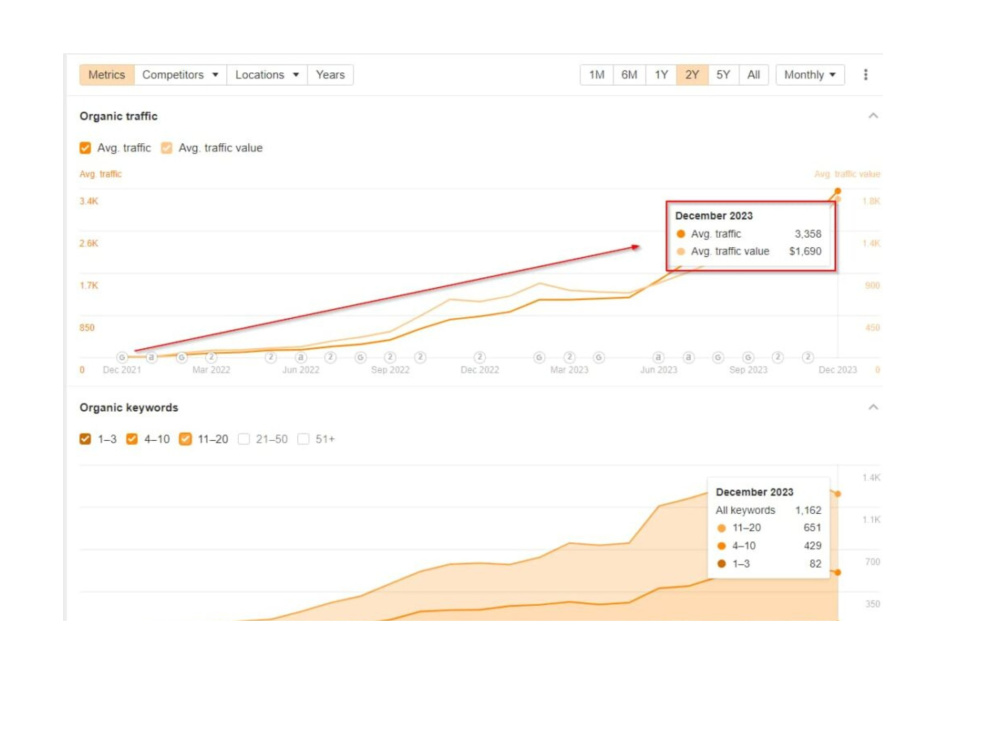The width and height of the screenshot is (1000, 750).
Task: Click the 429 value in keywords tooltip
Action: coord(812,546)
